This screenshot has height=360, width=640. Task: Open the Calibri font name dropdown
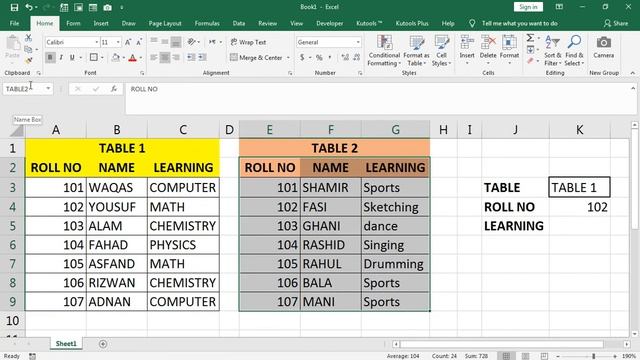97,42
